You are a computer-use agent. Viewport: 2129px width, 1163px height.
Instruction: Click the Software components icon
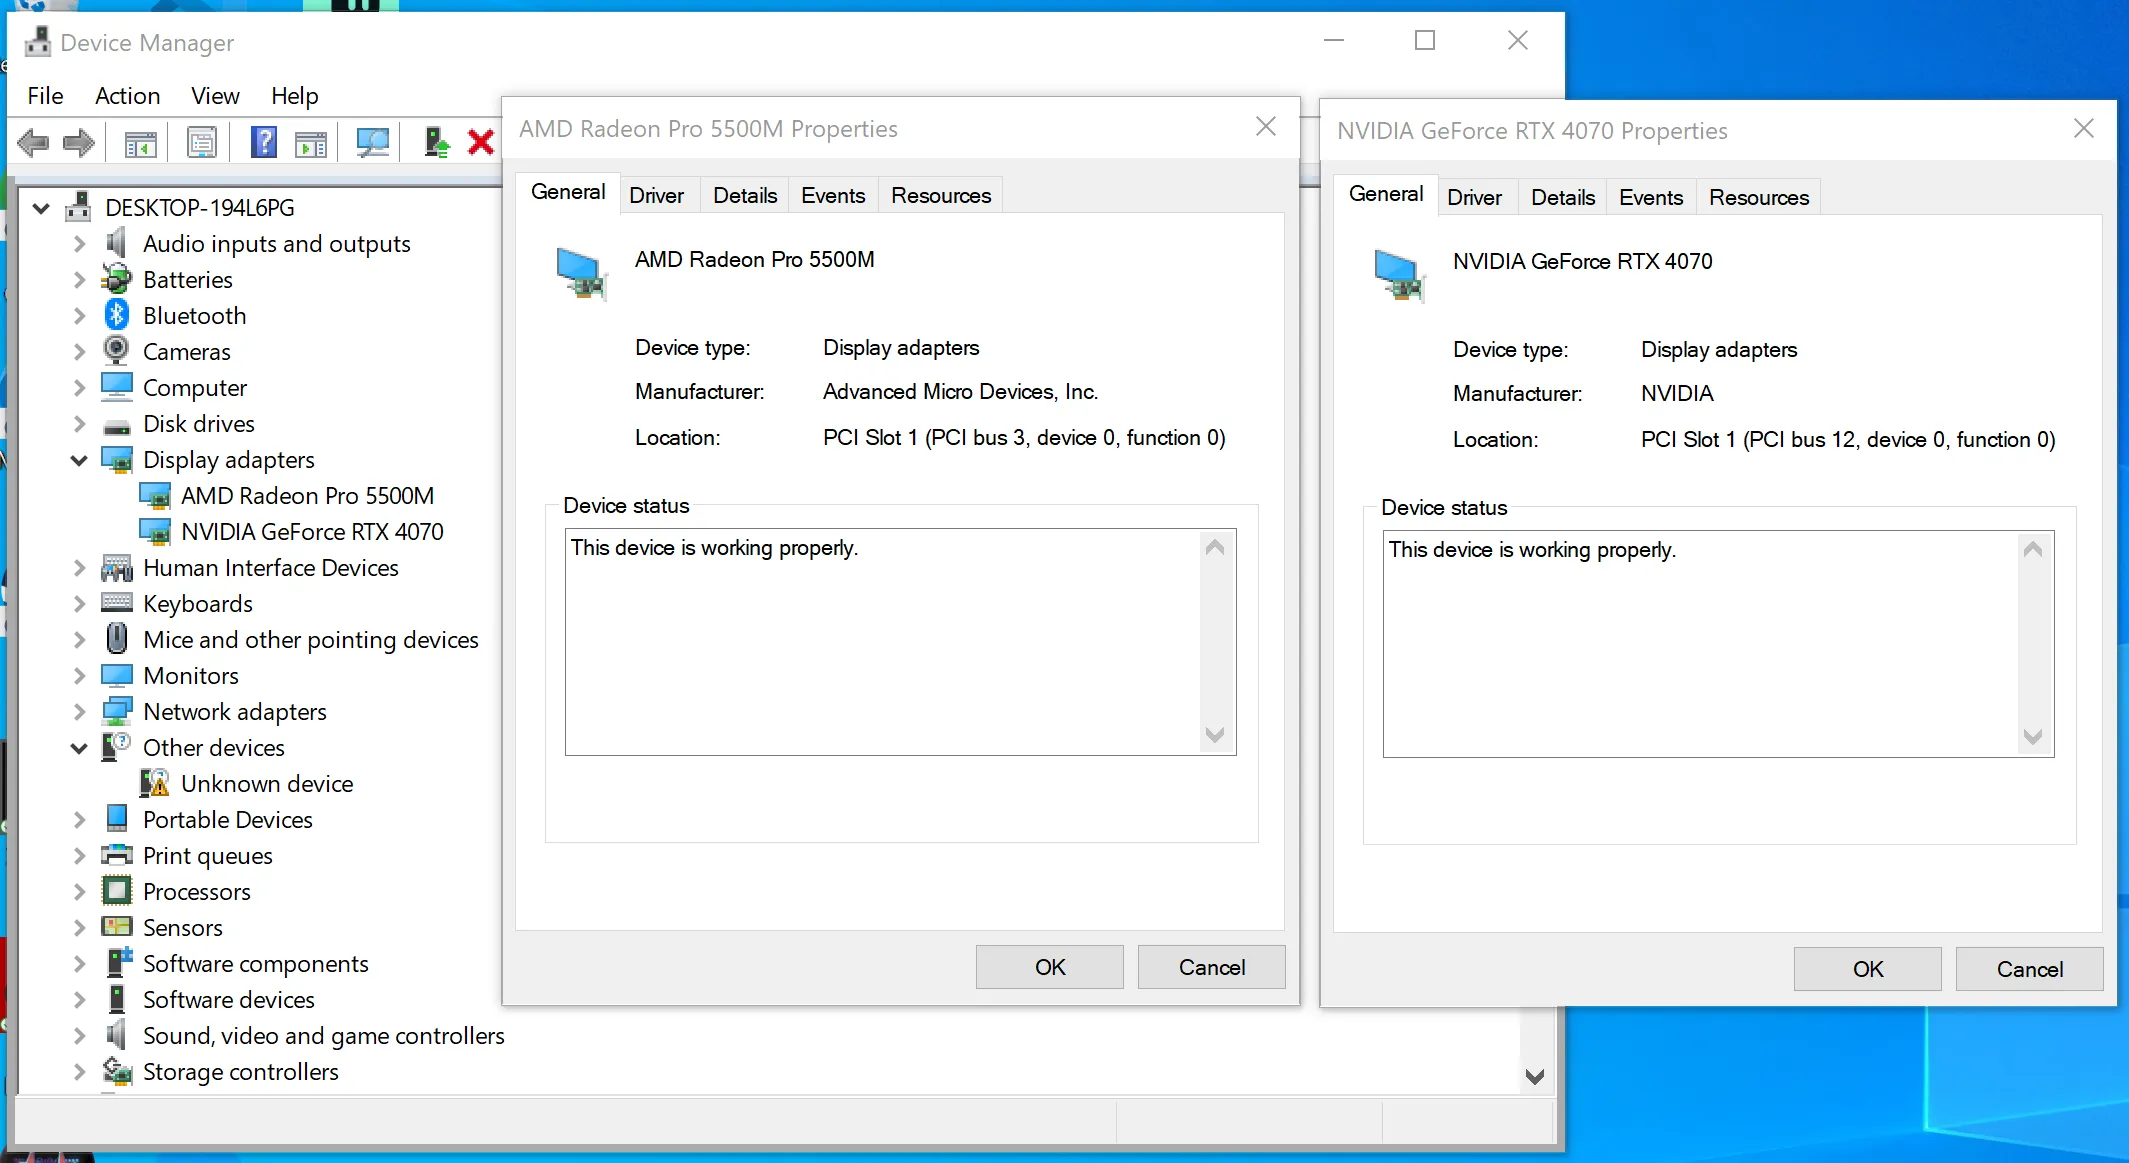pyautogui.click(x=119, y=963)
